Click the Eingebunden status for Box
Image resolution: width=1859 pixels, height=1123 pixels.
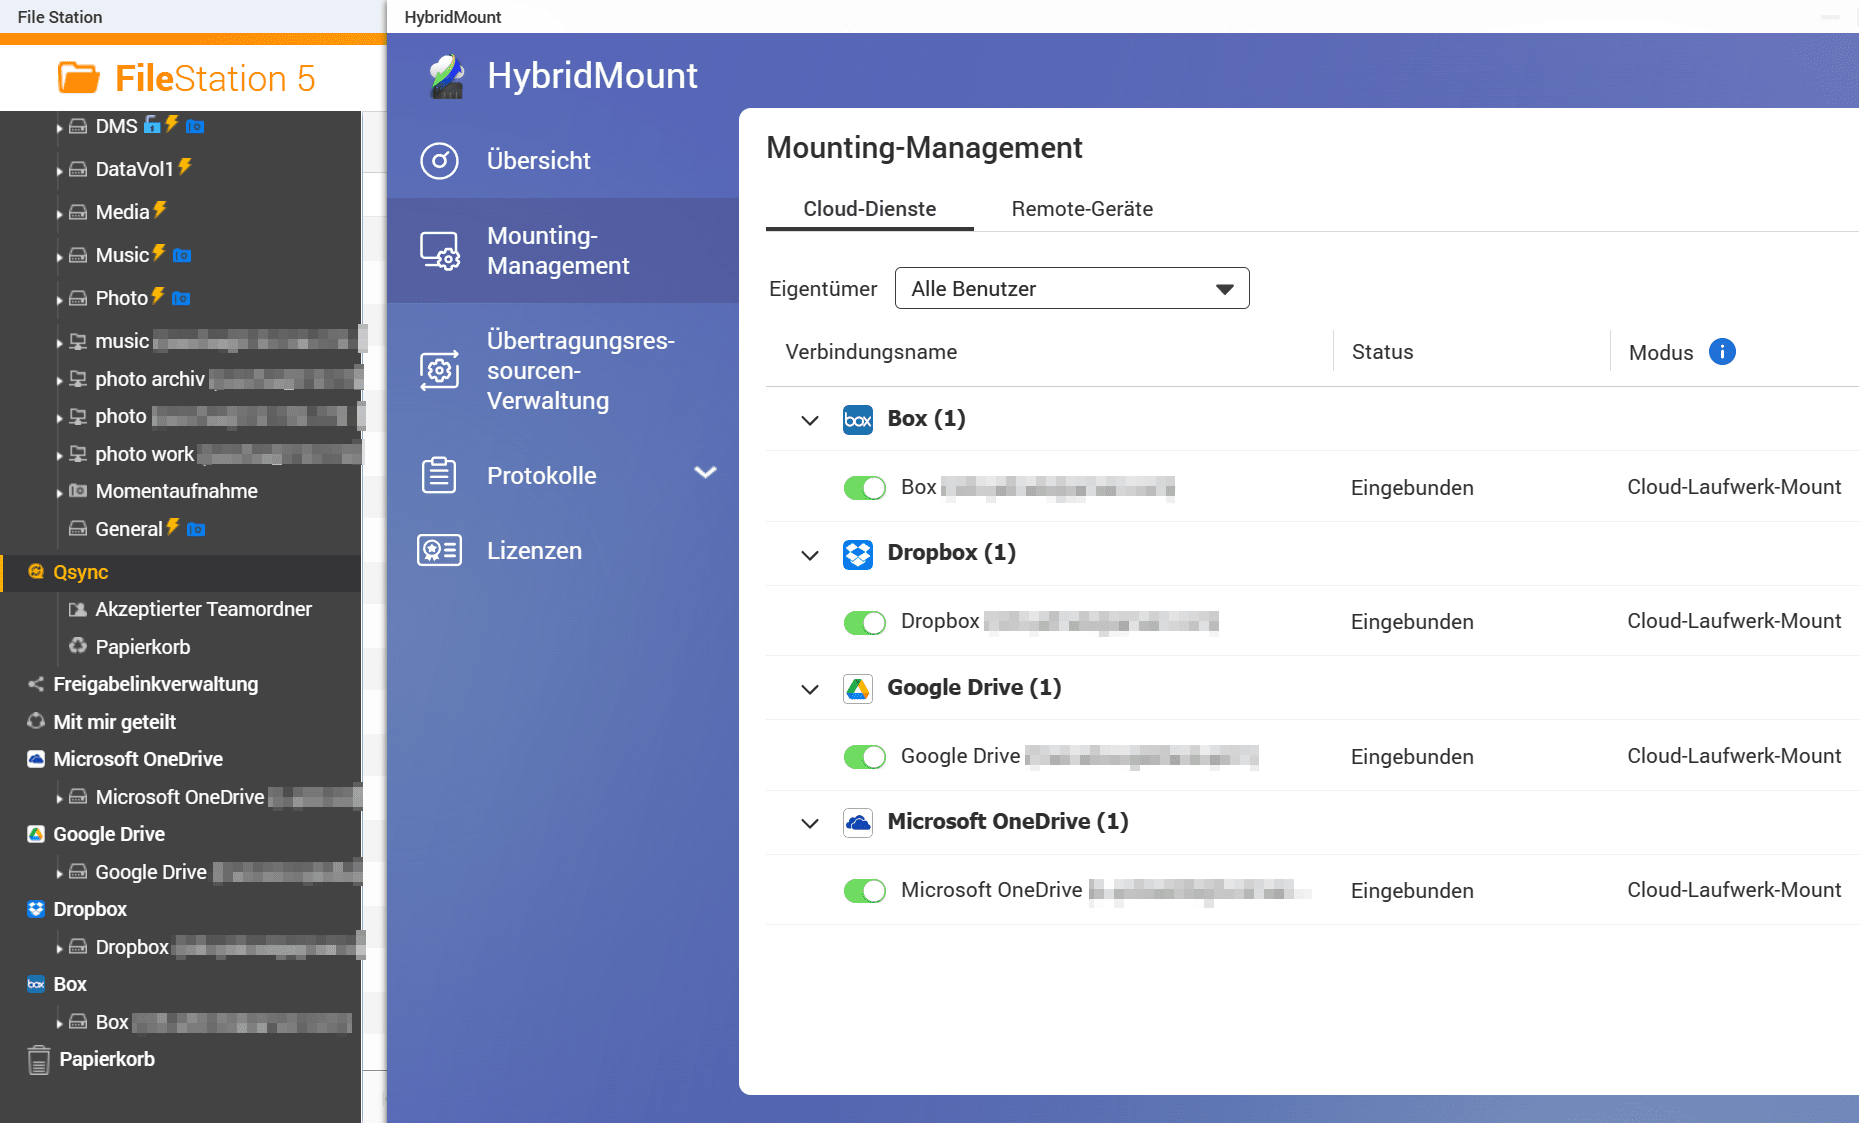(1412, 488)
